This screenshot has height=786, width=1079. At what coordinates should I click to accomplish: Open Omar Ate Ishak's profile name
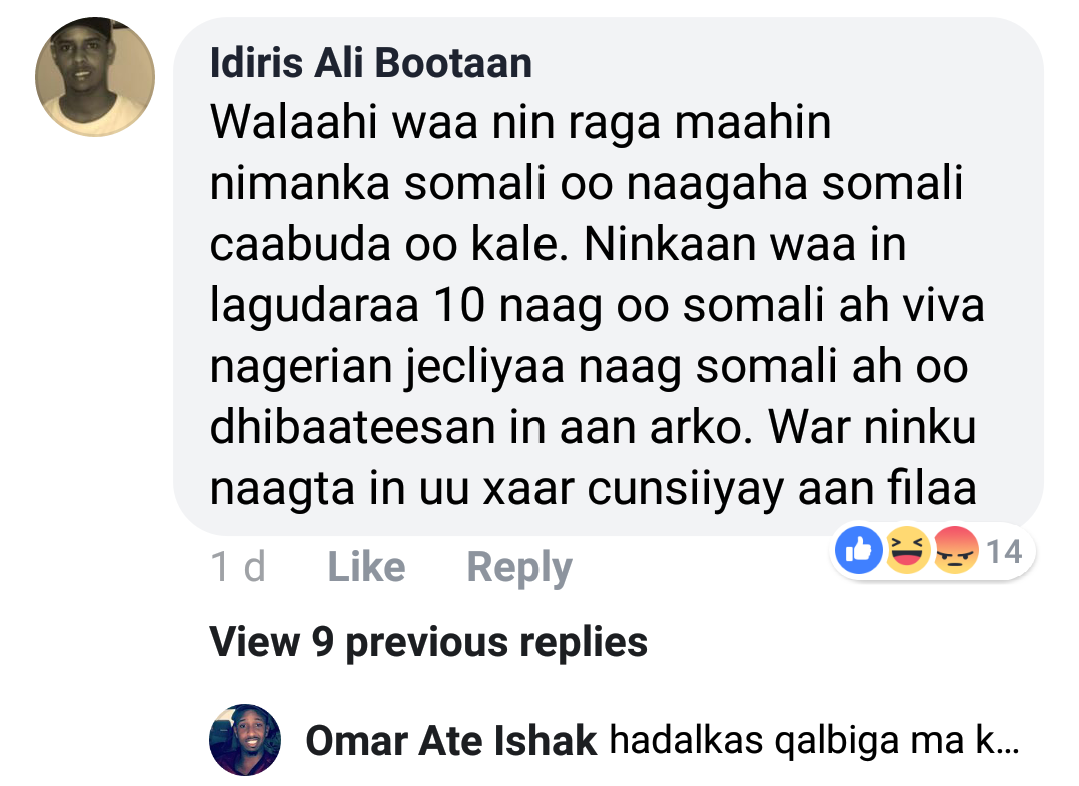click(x=451, y=741)
